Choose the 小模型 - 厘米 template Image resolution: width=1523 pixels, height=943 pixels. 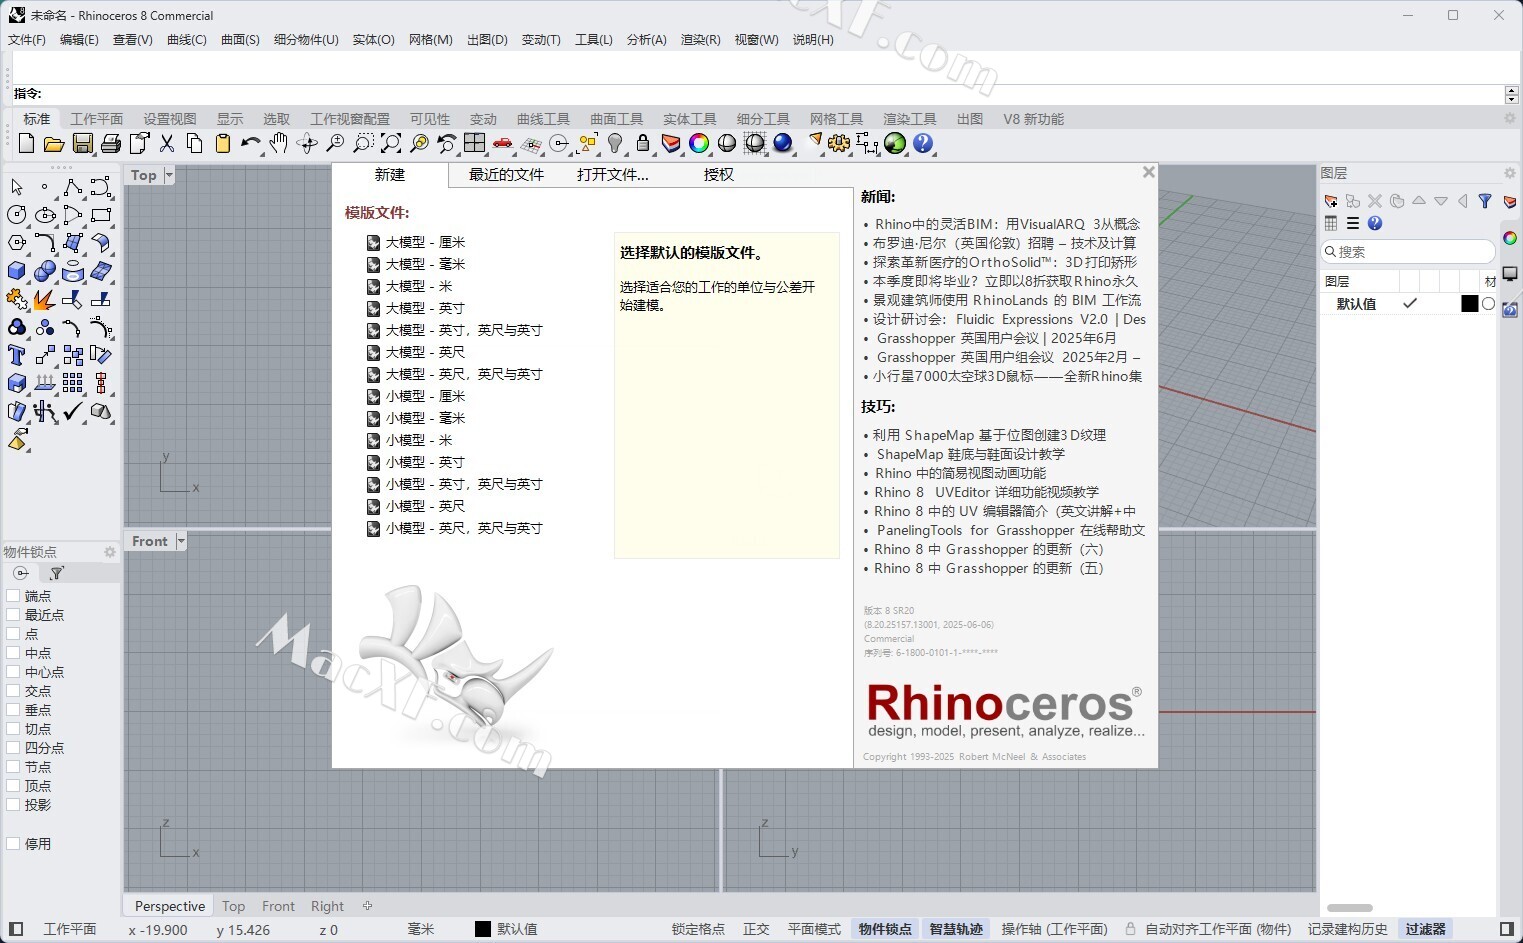(x=416, y=396)
